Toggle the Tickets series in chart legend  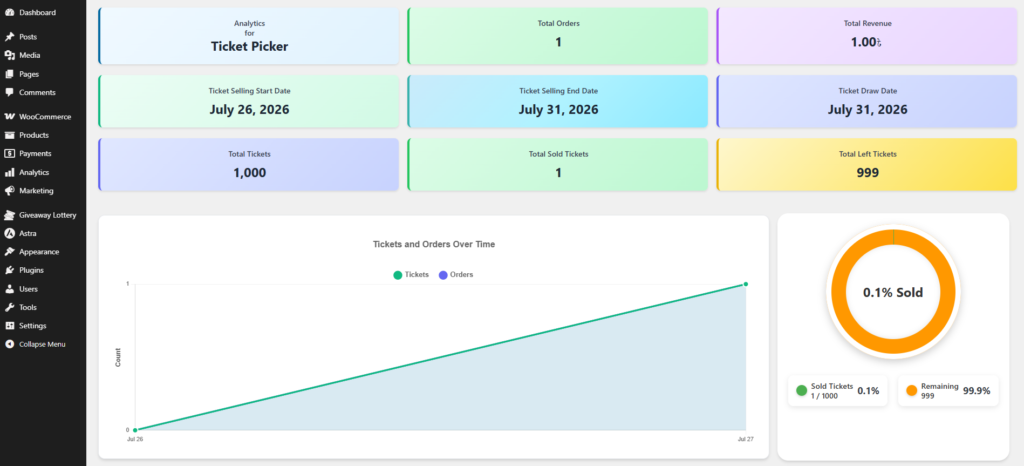coord(411,275)
